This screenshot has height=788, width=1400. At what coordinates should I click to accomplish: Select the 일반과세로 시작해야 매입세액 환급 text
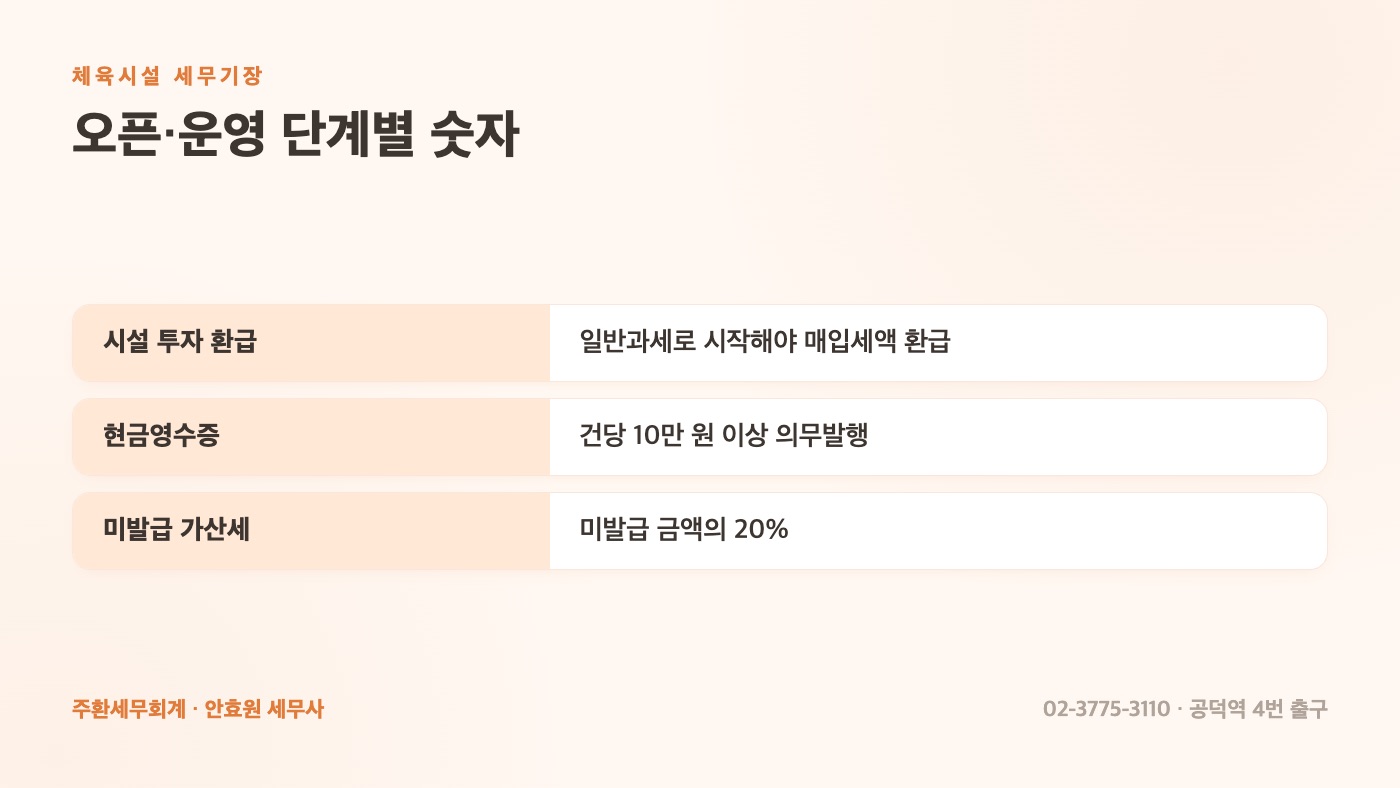765,342
